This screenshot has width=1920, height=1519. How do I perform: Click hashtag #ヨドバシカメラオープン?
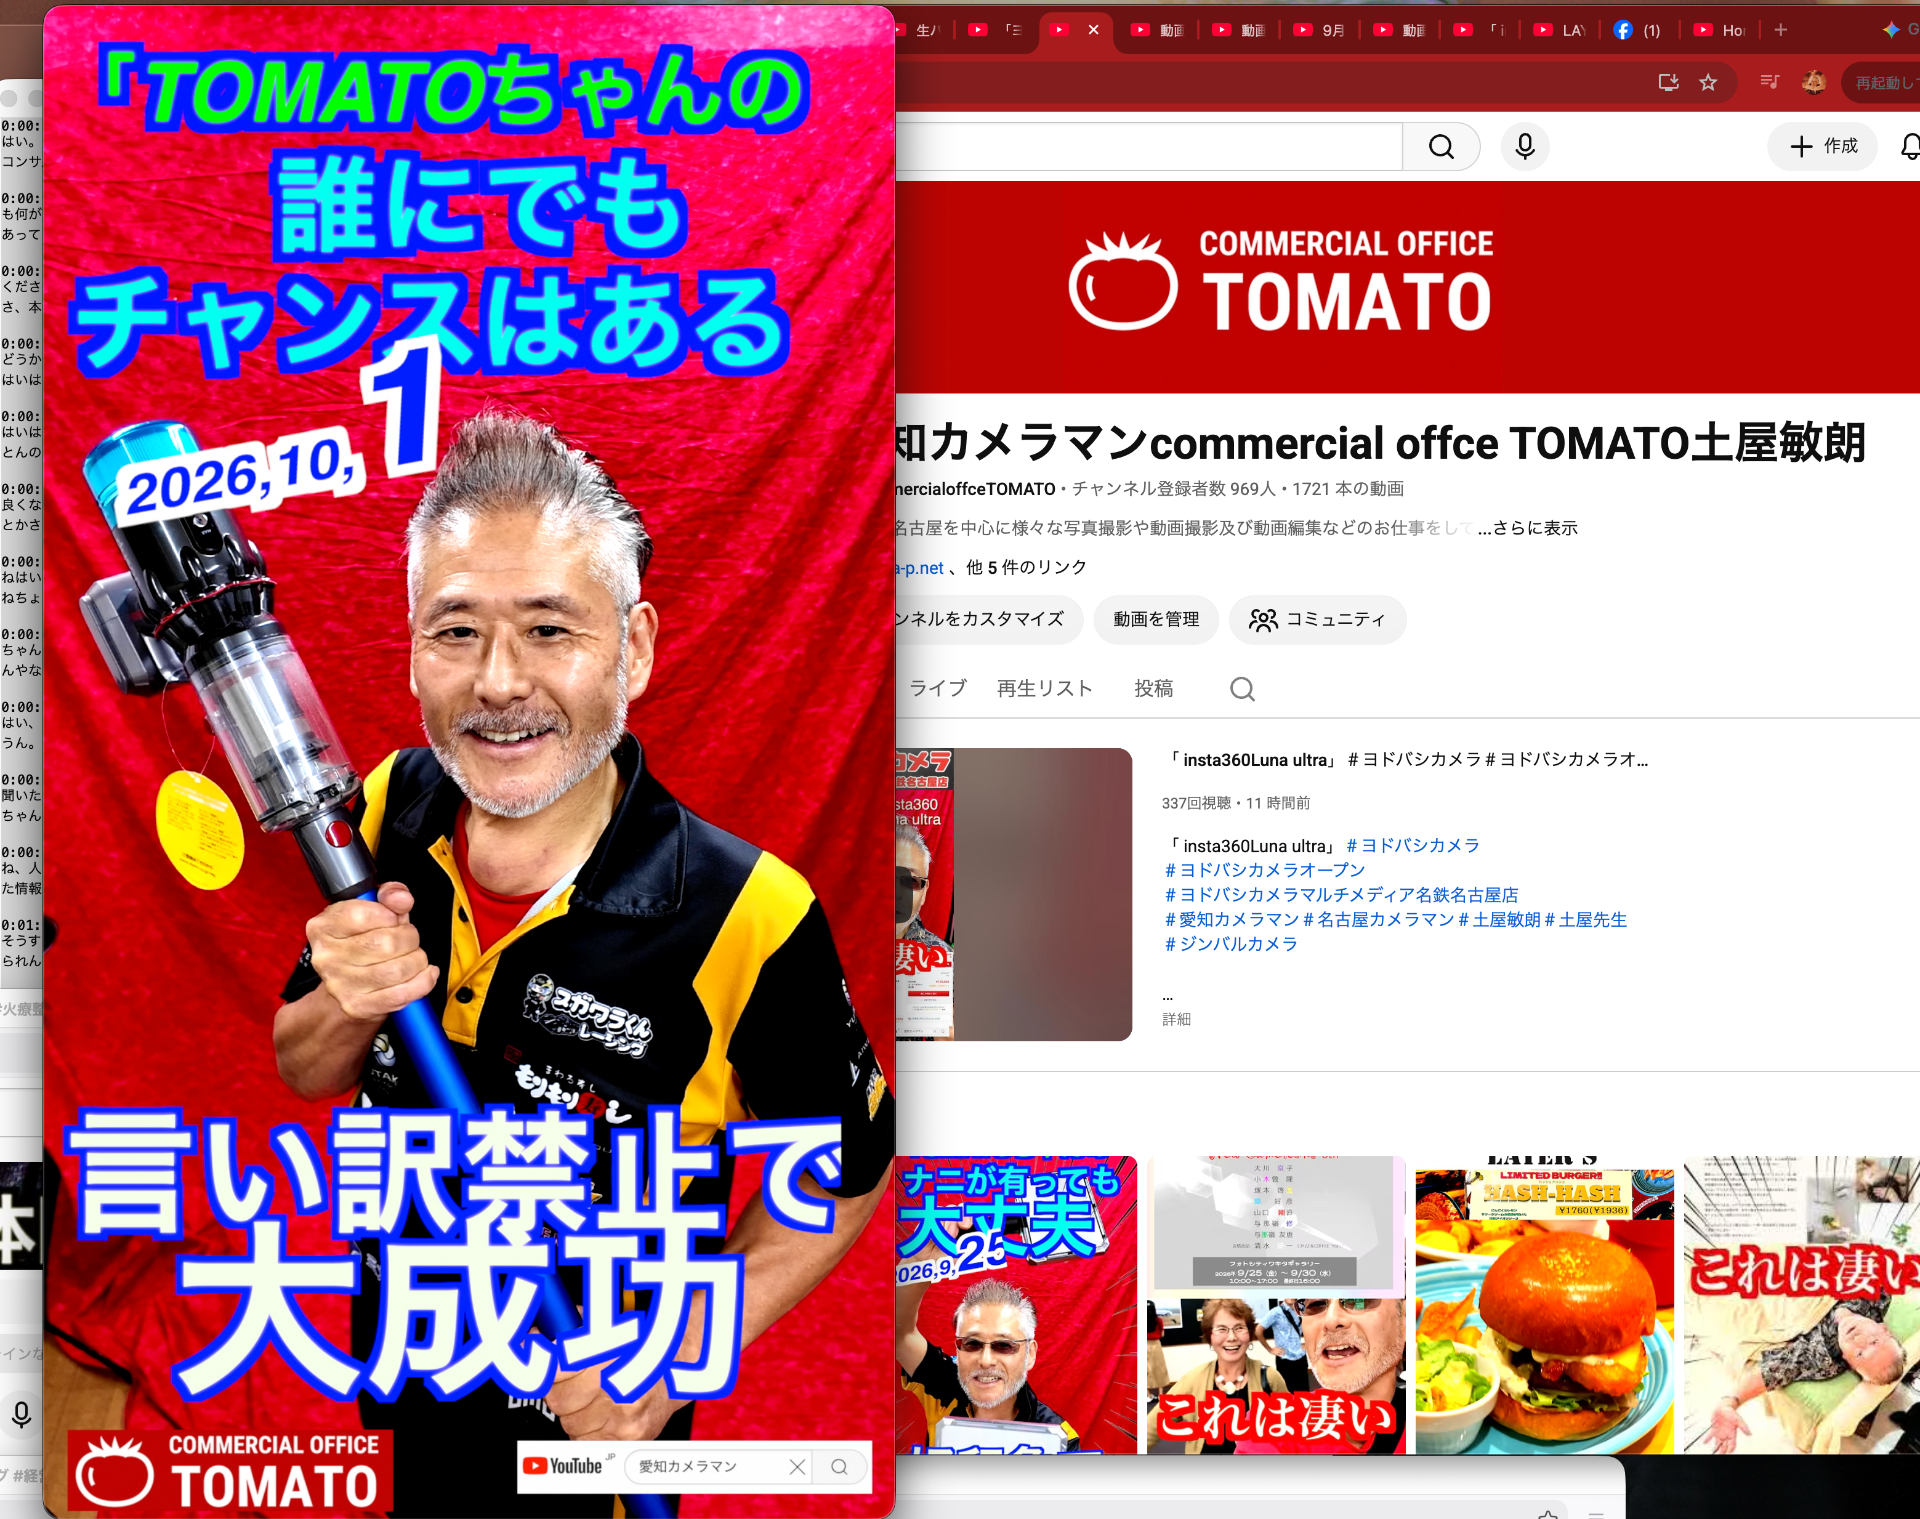(x=1264, y=870)
